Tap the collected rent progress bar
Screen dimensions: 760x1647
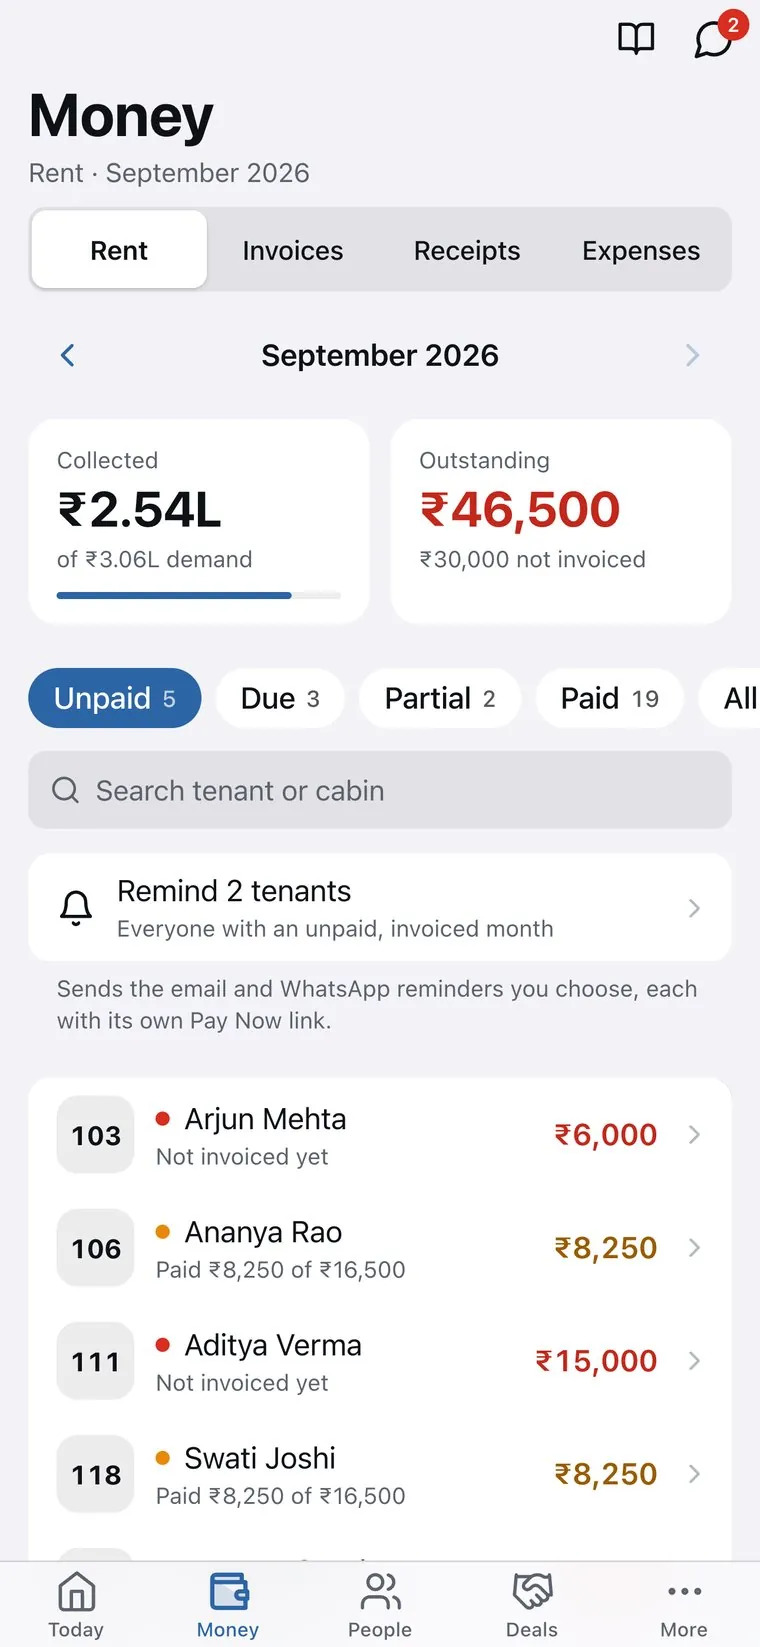[x=199, y=596]
